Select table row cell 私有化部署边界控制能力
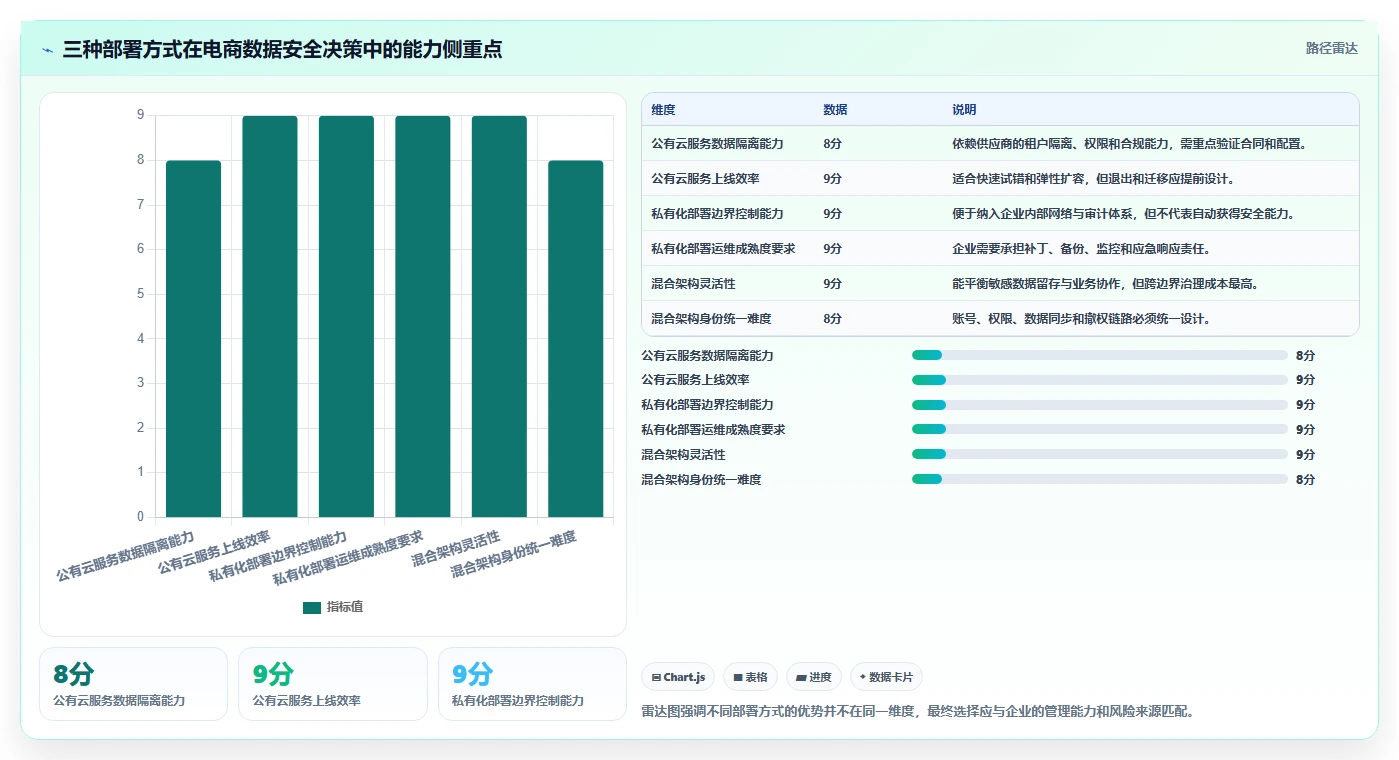 click(x=717, y=214)
